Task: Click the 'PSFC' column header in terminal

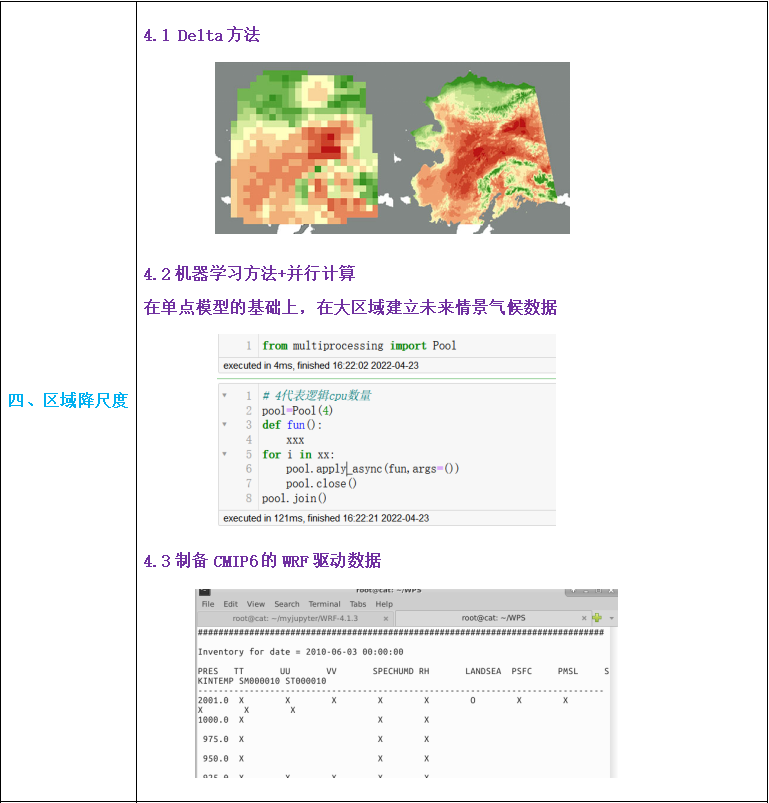Action: 521,671
